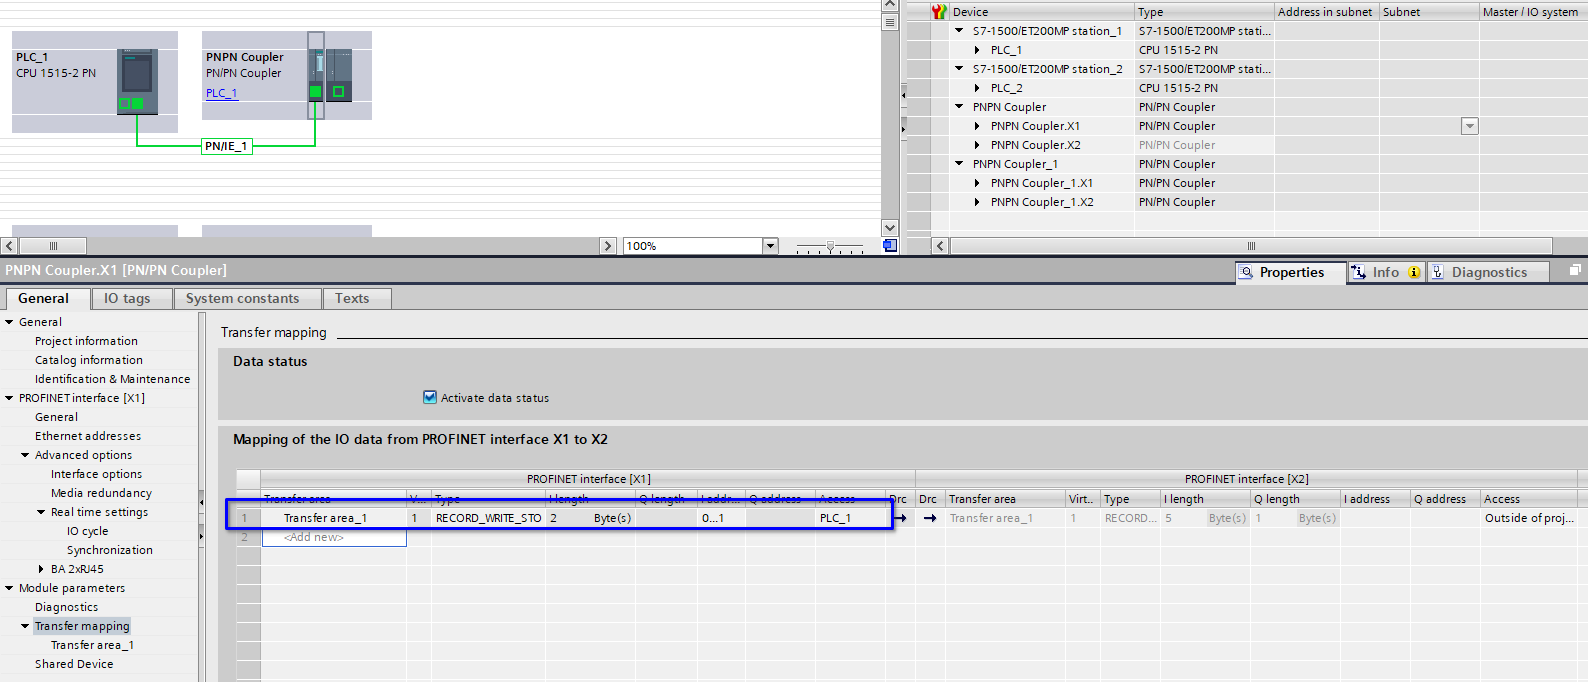Open the subnet dropdown for PNPN Coupler.X1
This screenshot has height=682, width=1588.
pyautogui.click(x=1469, y=126)
